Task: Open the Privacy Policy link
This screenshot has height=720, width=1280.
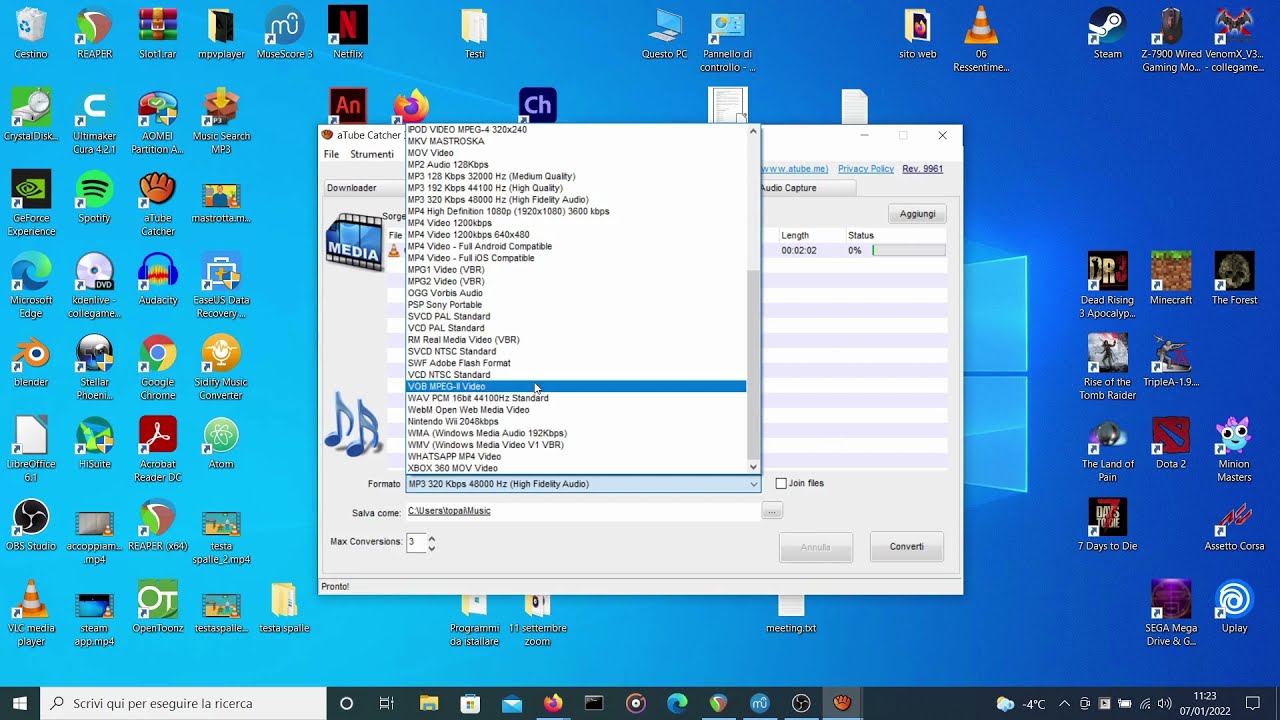Action: 866,169
